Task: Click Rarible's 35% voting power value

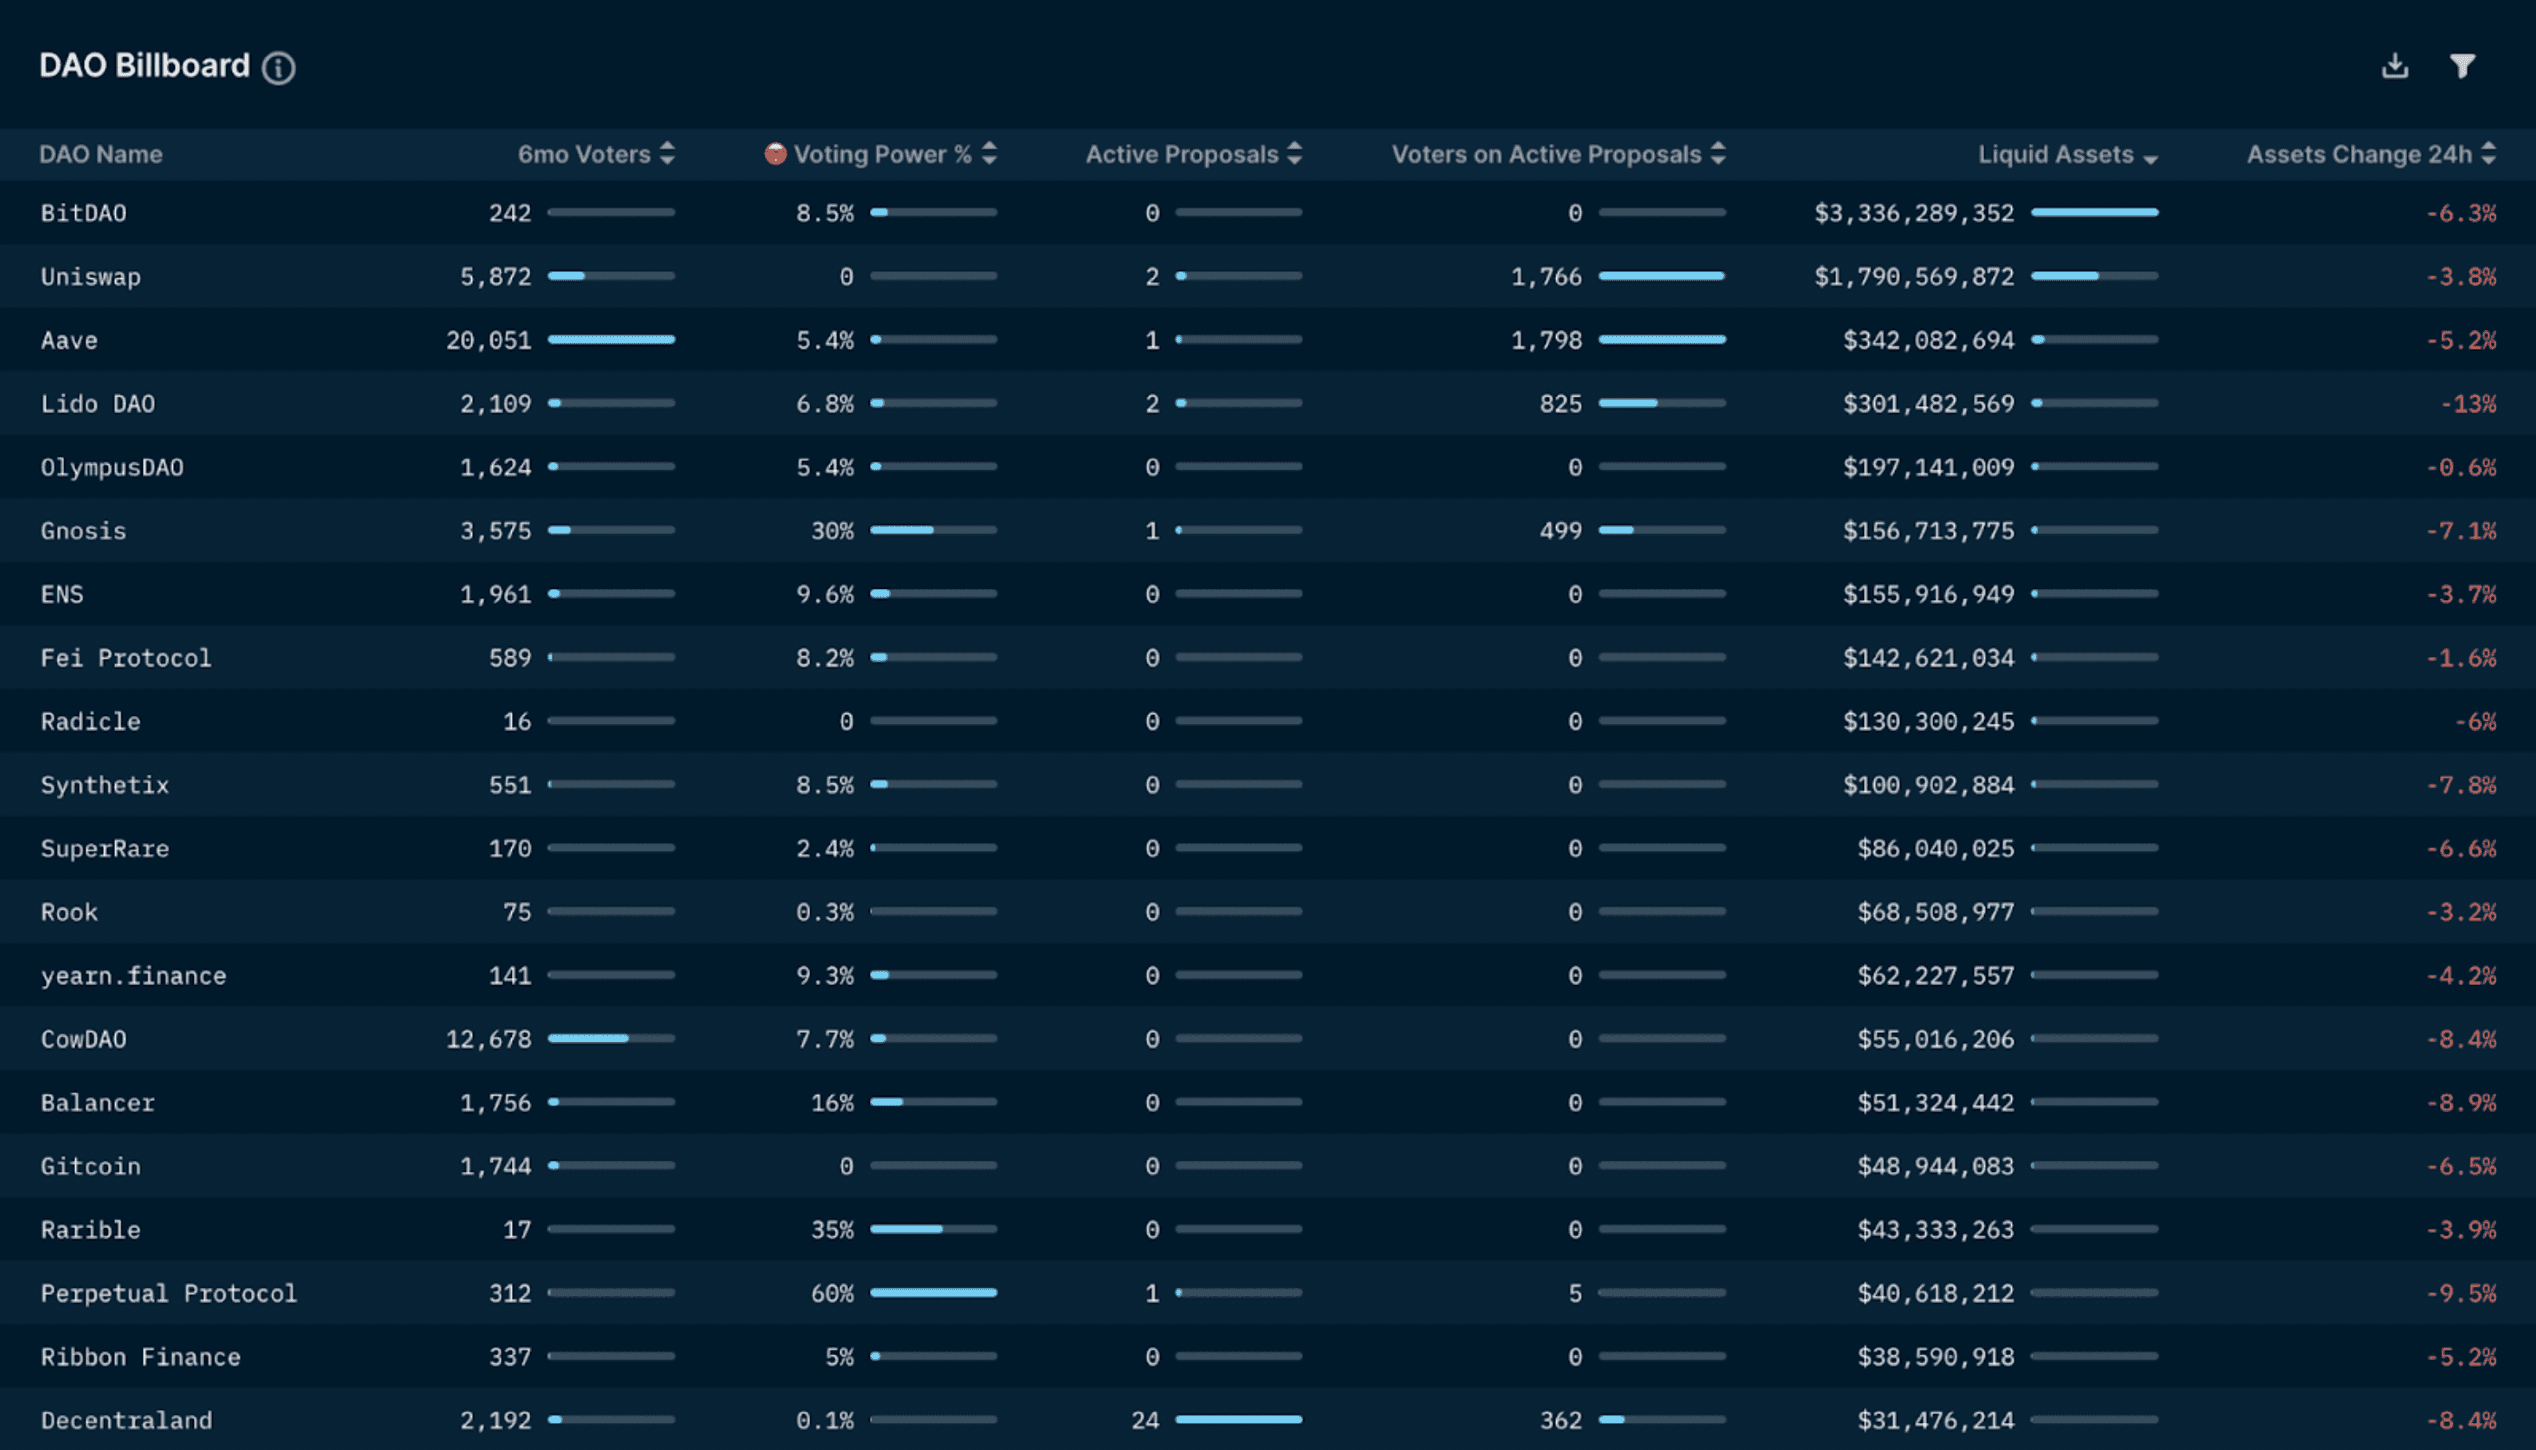Action: coord(832,1229)
